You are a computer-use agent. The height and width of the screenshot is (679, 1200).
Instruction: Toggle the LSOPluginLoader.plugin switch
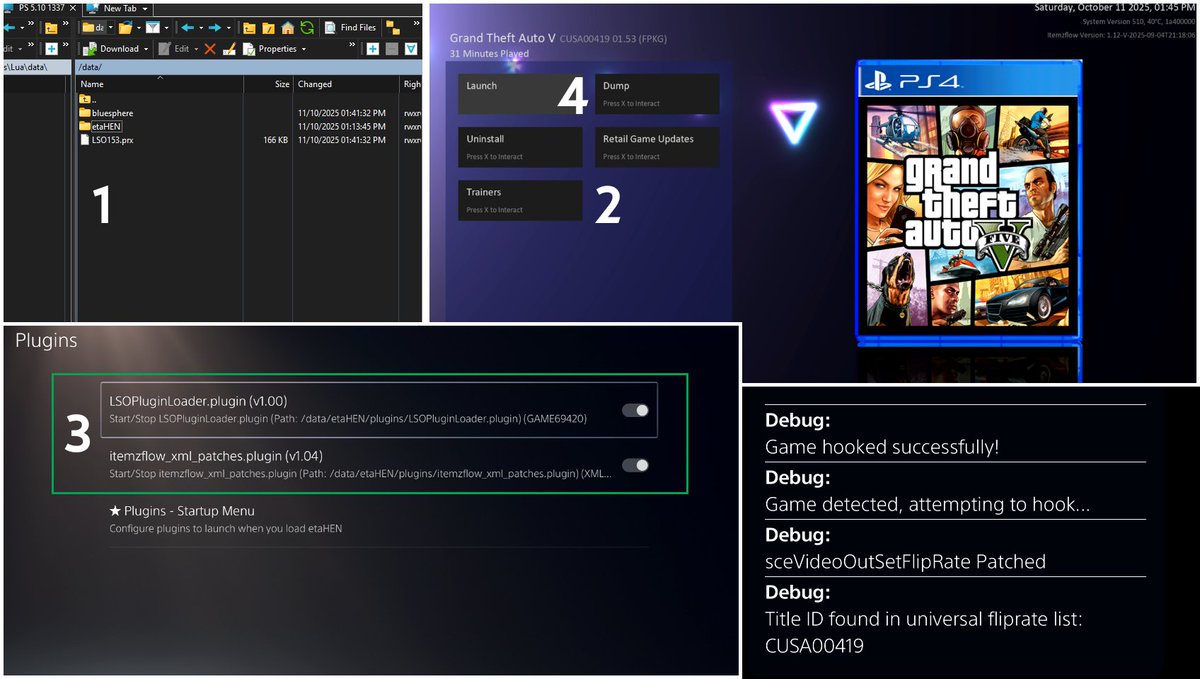tap(635, 410)
